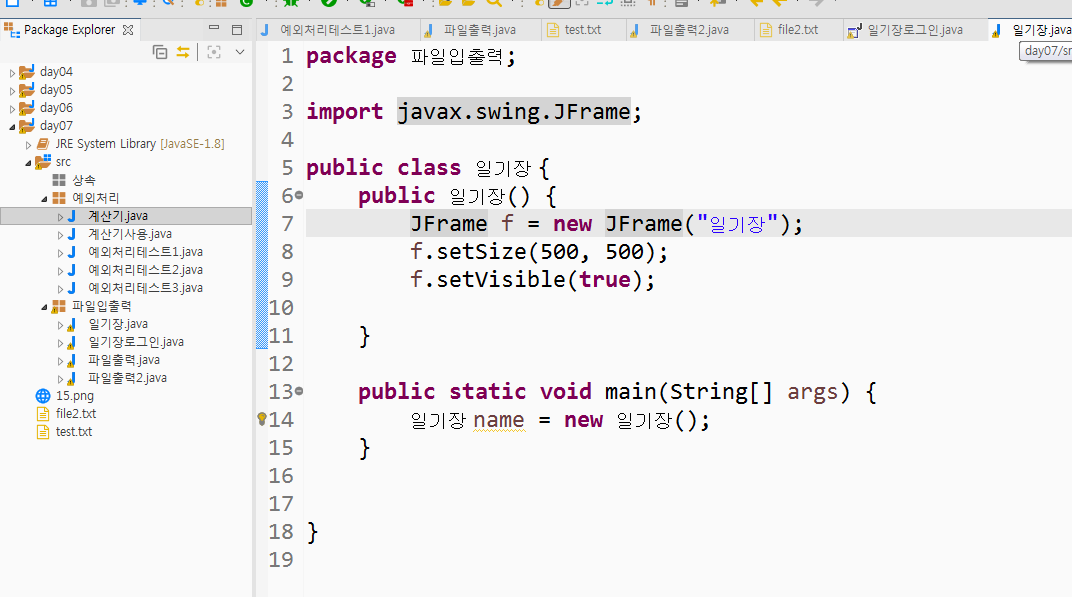The image size is (1072, 597).
Task: Select the day05 project folder icon
Action: pos(27,90)
